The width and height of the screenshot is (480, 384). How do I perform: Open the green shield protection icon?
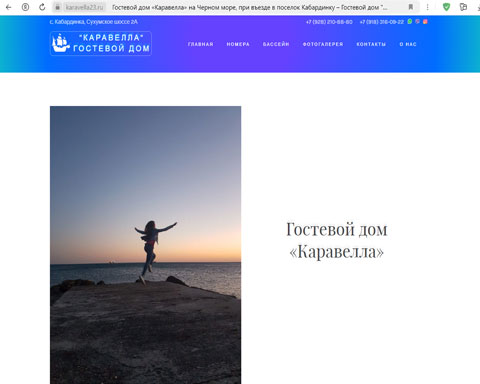tap(446, 7)
